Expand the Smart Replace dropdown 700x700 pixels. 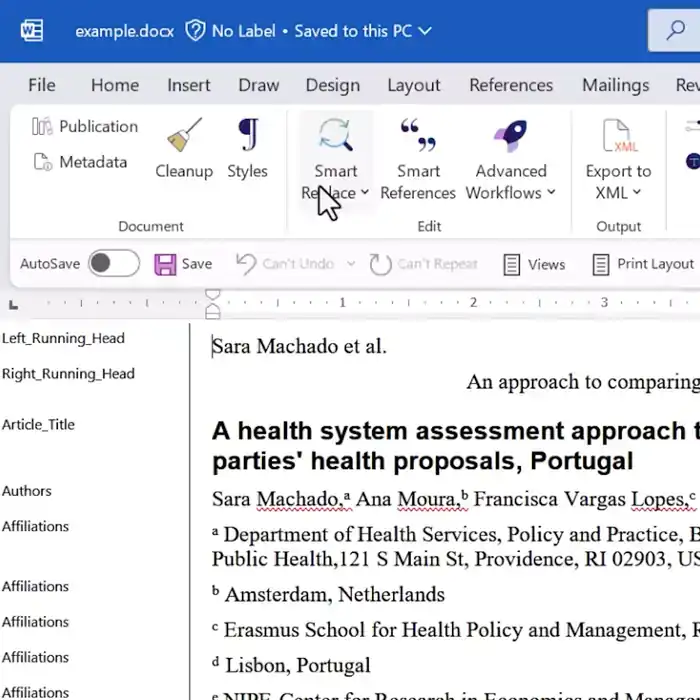point(365,193)
